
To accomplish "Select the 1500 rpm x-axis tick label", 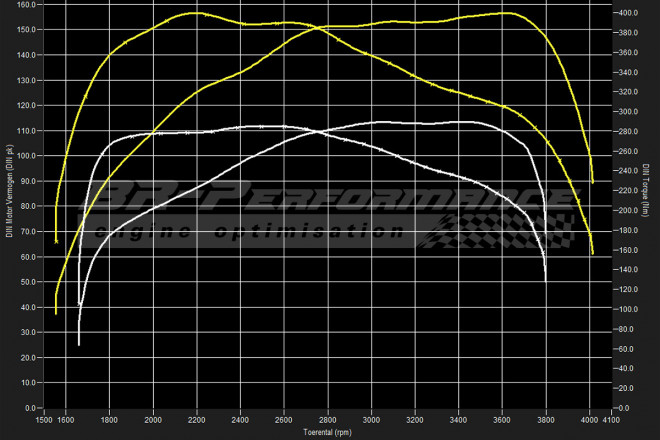I will (x=46, y=420).
